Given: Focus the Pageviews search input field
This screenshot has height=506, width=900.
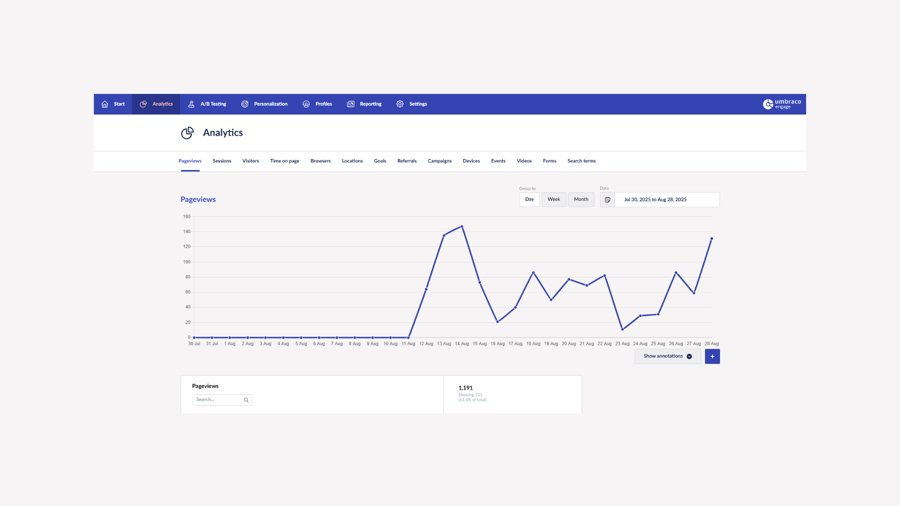Looking at the screenshot, I should pos(217,400).
